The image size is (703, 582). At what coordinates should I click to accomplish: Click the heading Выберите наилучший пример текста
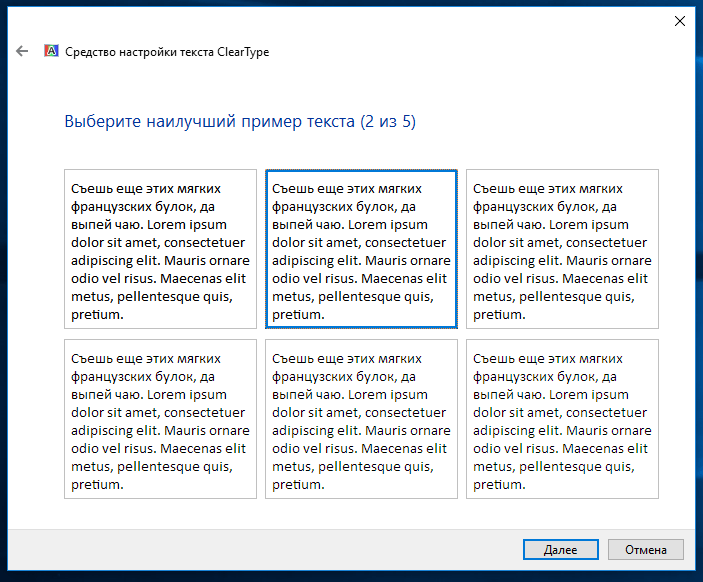(240, 122)
